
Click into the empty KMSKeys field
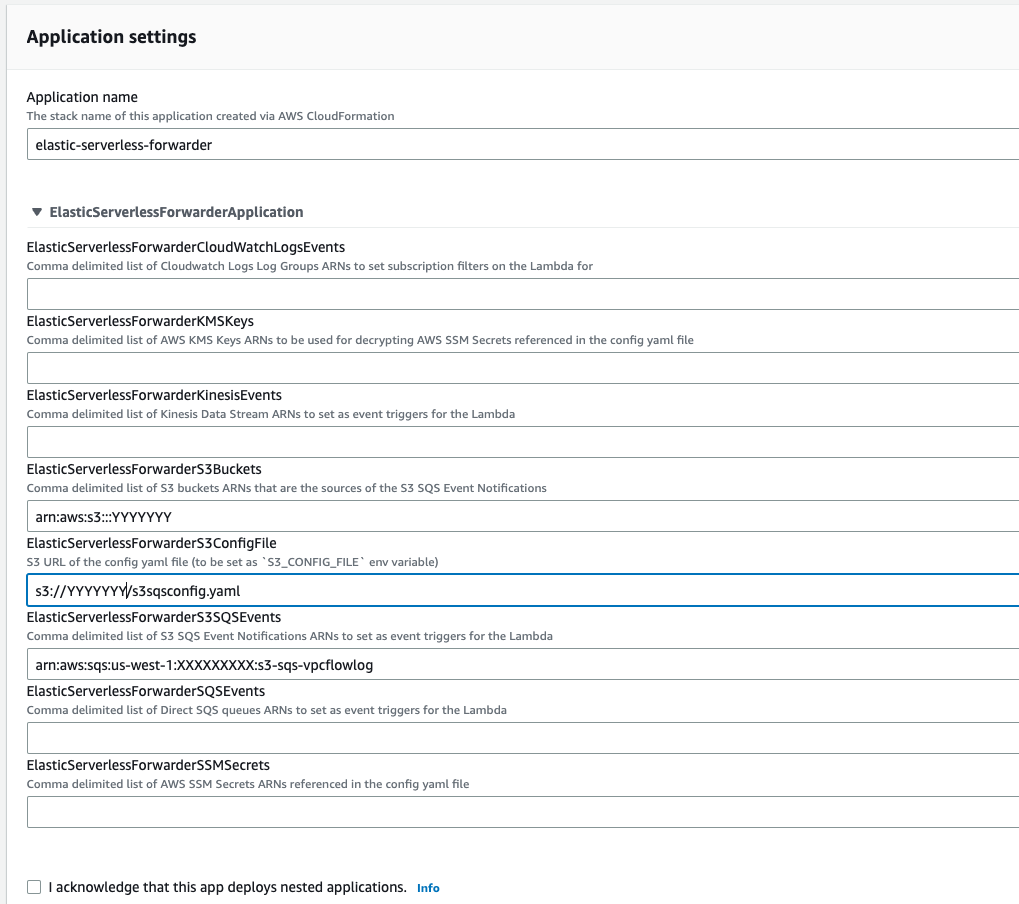pos(520,368)
